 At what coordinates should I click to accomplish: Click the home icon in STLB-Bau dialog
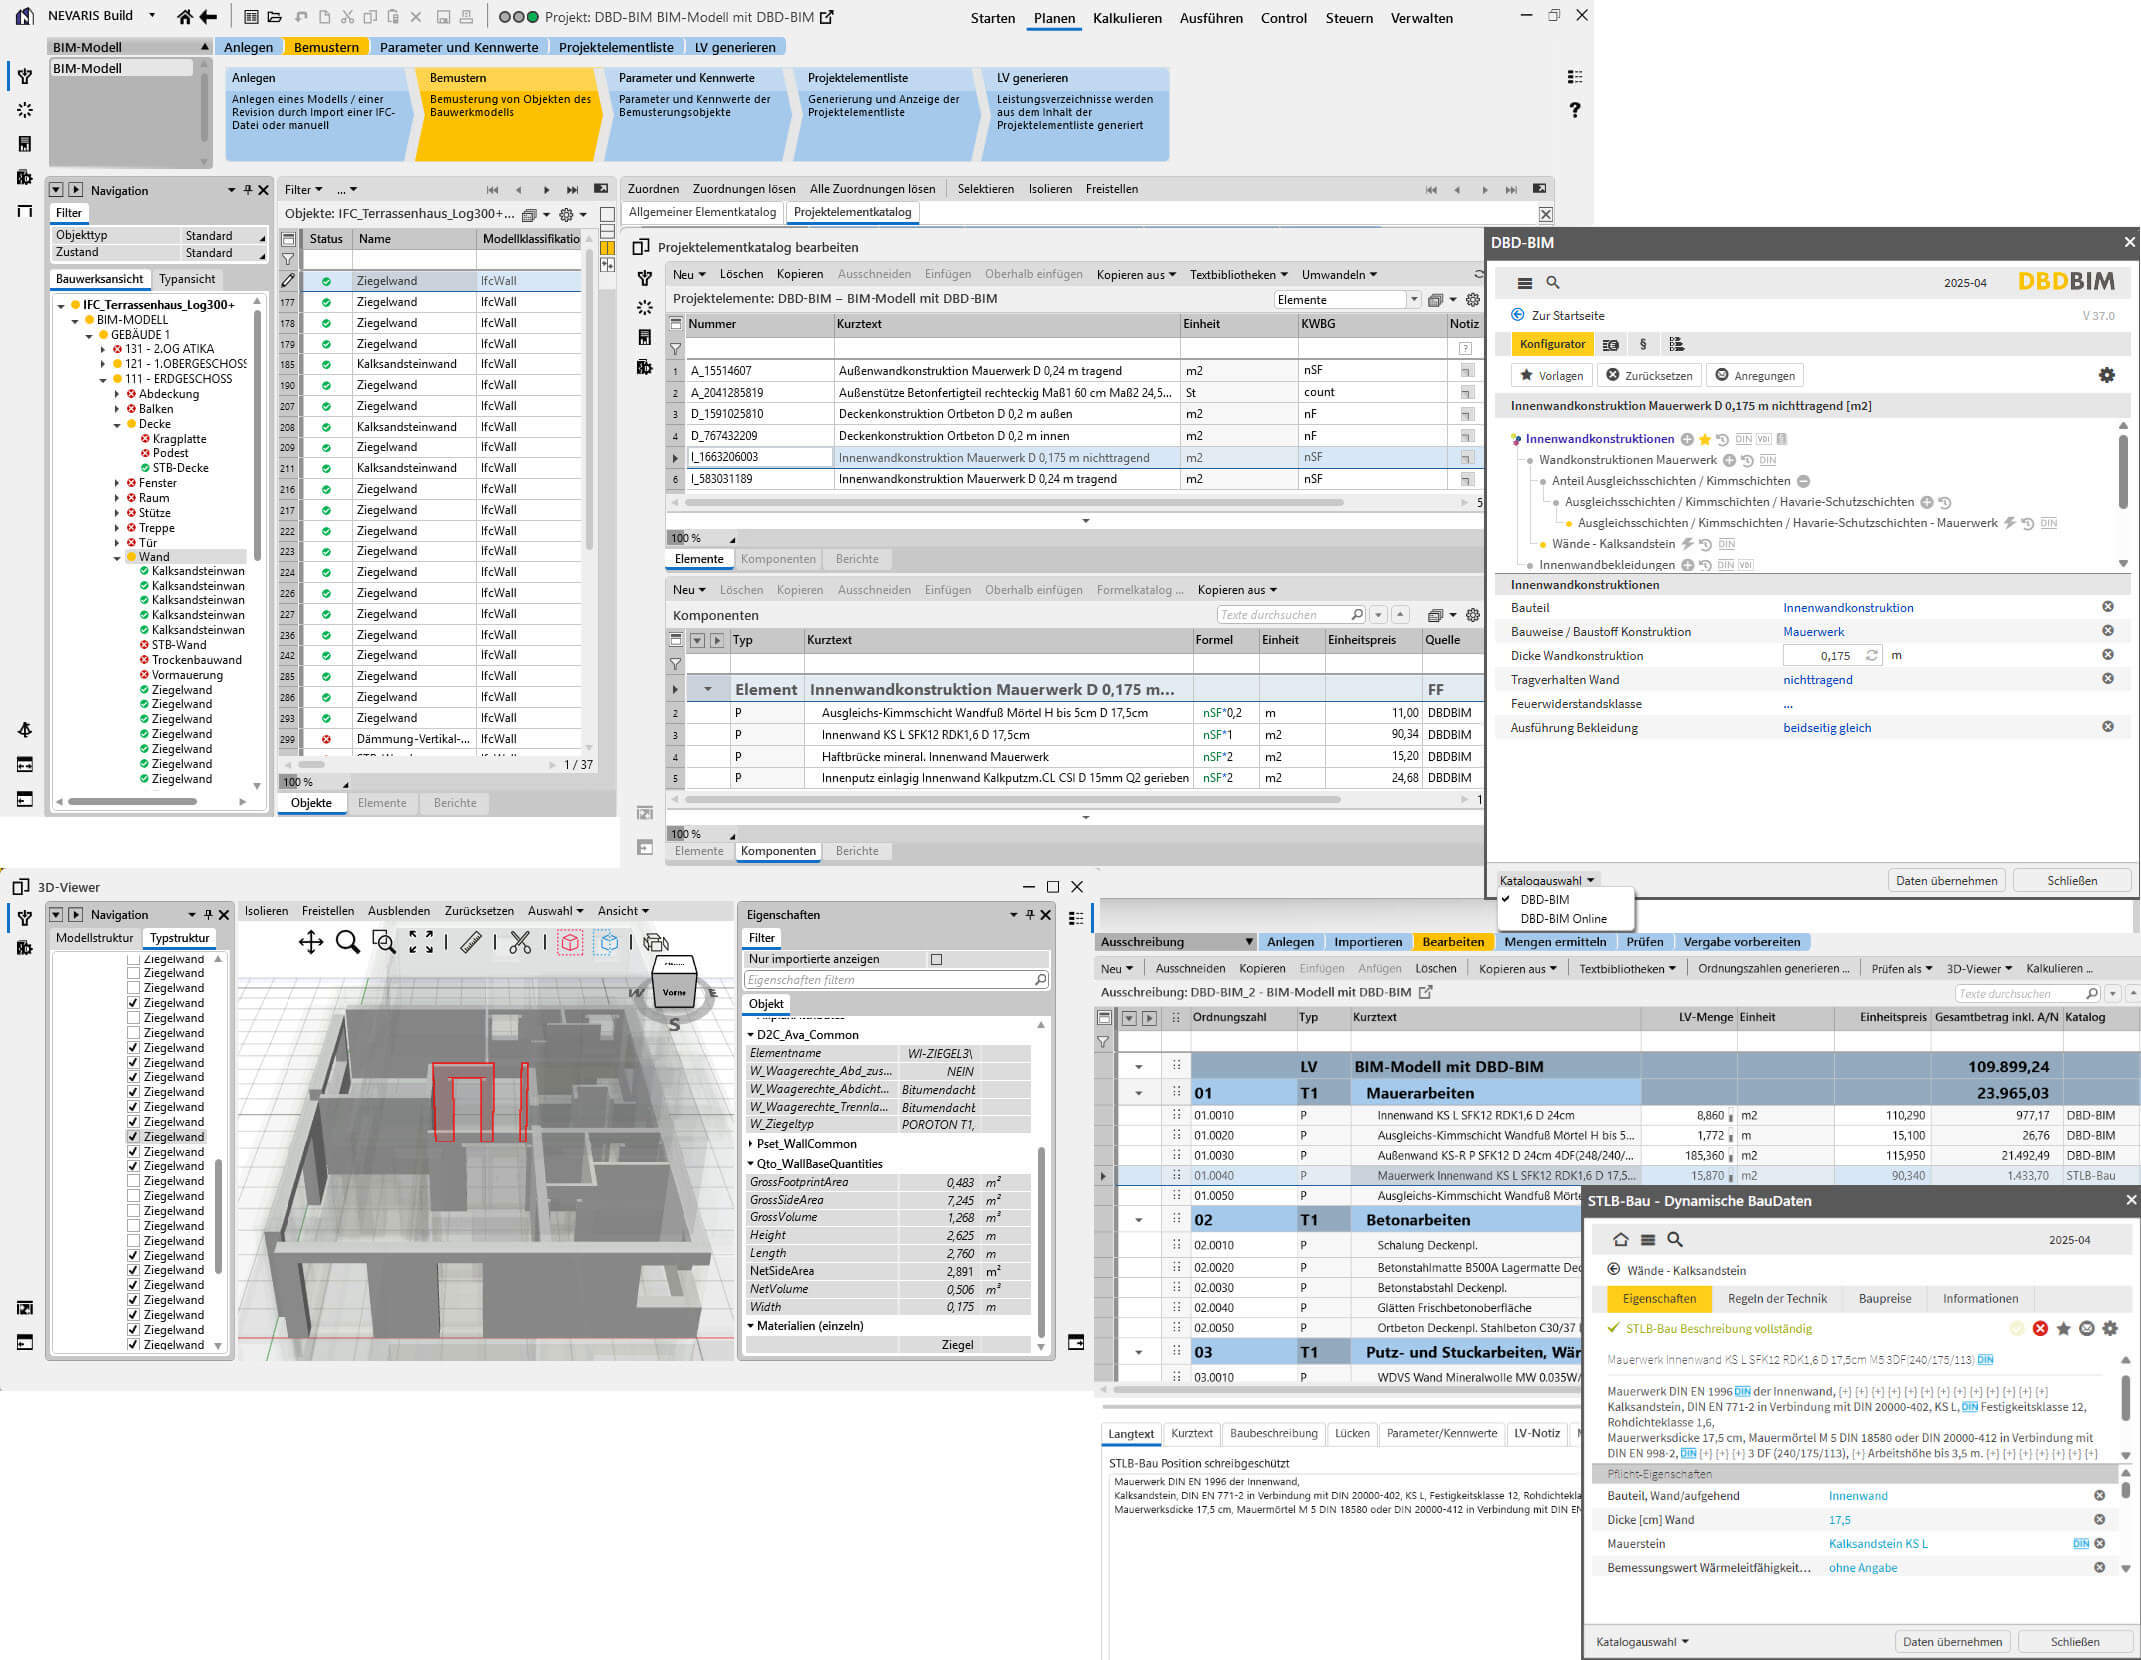pyautogui.click(x=1621, y=1240)
